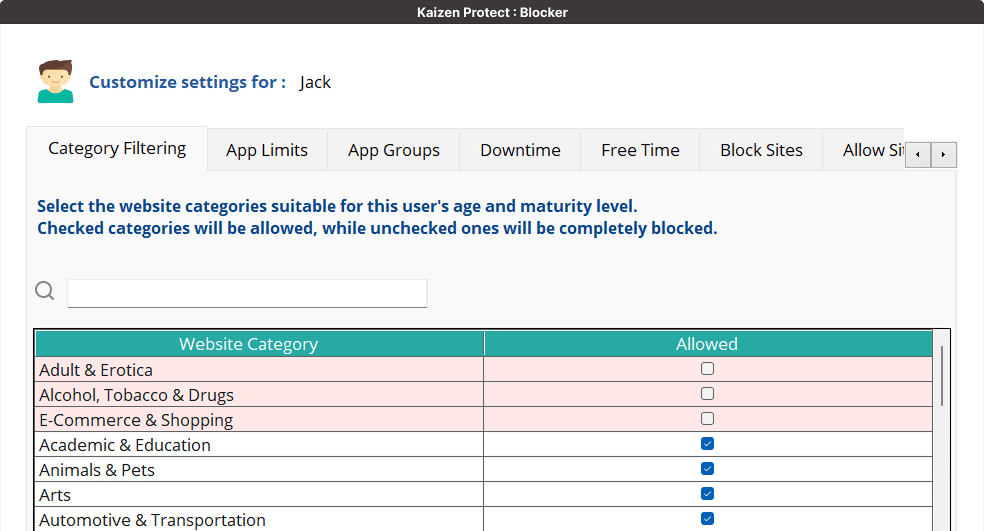This screenshot has width=984, height=531.
Task: Switch to the App Groups tab
Action: (394, 150)
